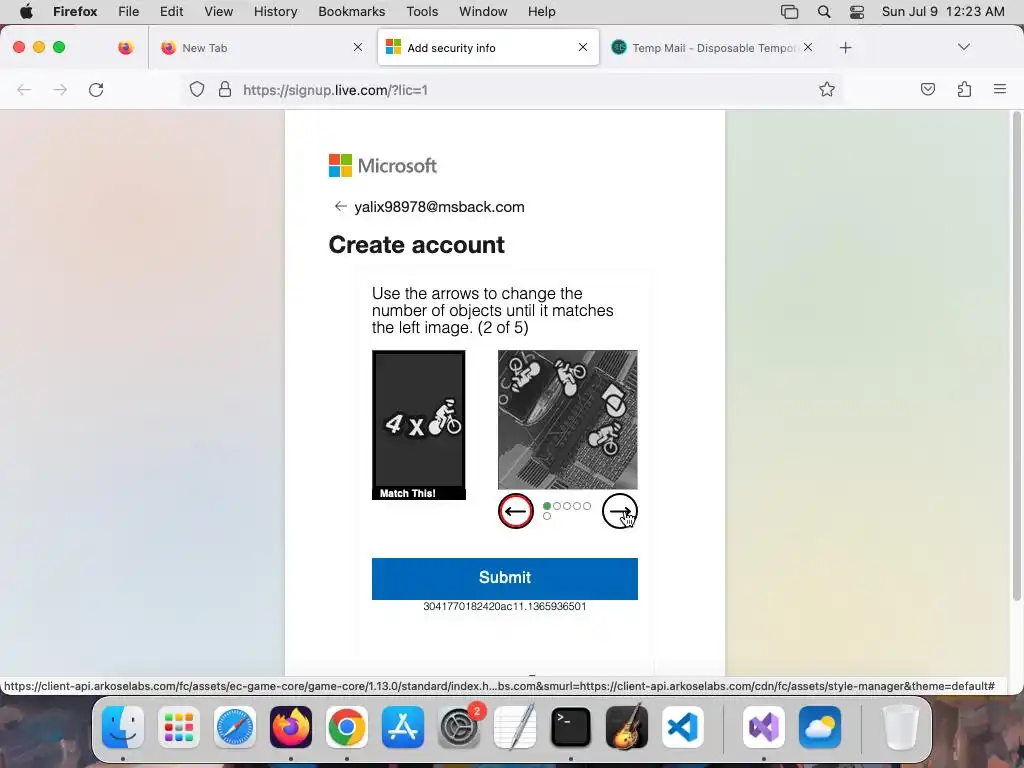Go forward to the next page
The width and height of the screenshot is (1024, 768).
click(x=60, y=89)
